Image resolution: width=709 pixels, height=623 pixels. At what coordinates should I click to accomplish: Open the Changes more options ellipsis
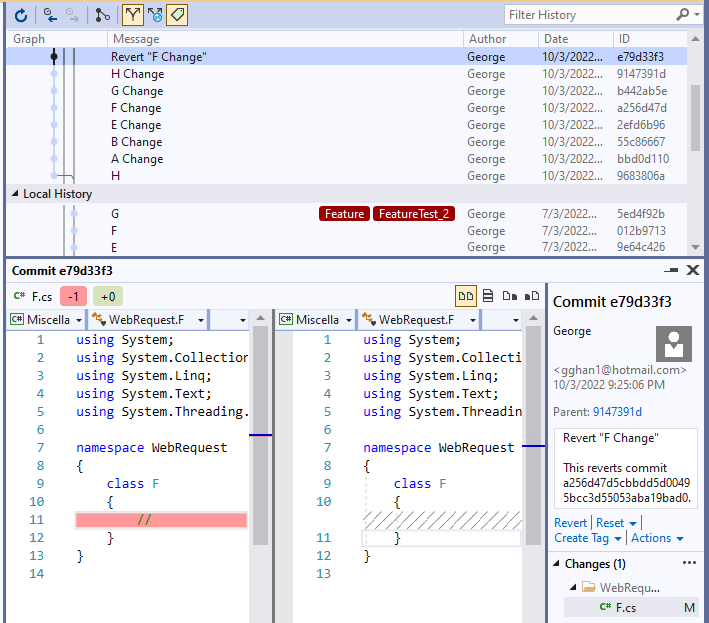(x=688, y=563)
